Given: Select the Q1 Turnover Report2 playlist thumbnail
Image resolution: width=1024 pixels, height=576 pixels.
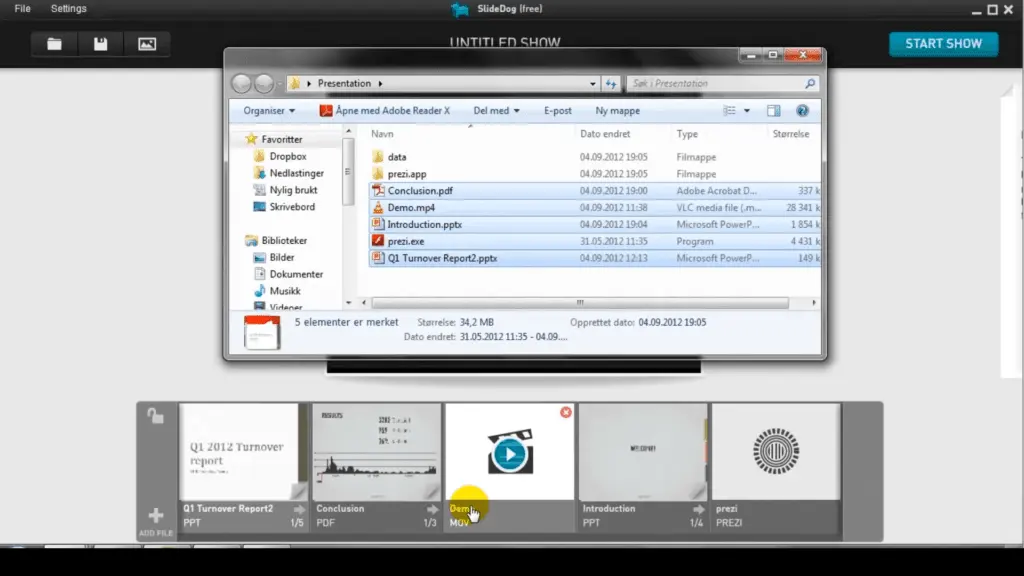Looking at the screenshot, I should click(x=243, y=452).
